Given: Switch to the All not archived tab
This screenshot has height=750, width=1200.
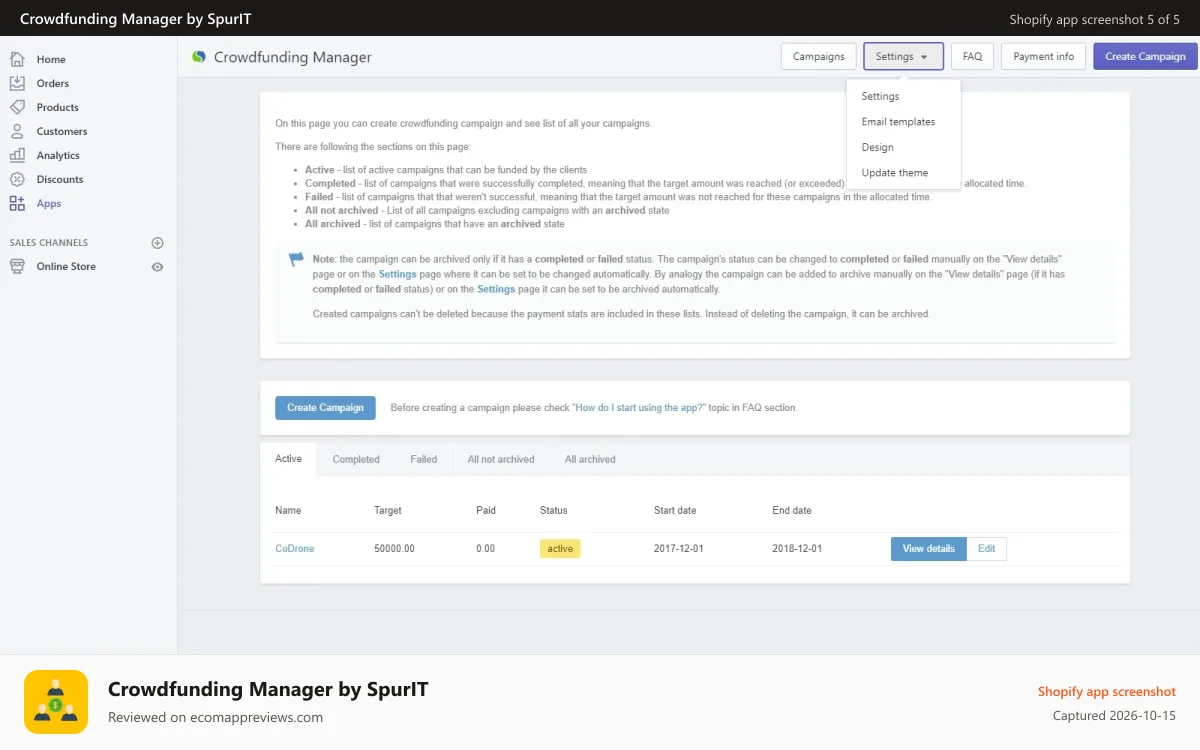Looking at the screenshot, I should coord(501,459).
